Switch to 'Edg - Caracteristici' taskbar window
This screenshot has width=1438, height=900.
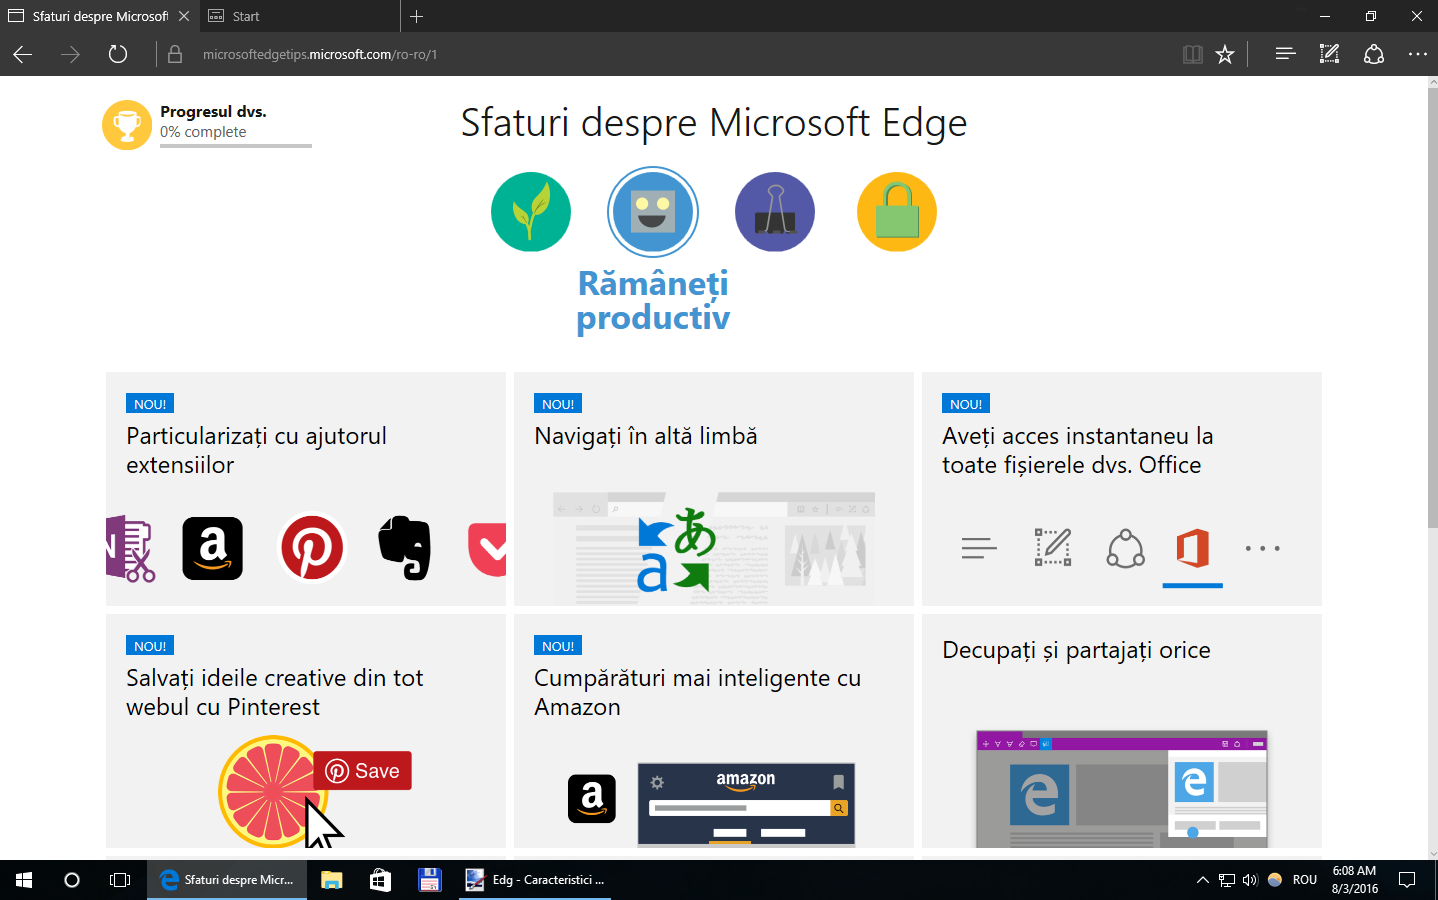coord(535,880)
